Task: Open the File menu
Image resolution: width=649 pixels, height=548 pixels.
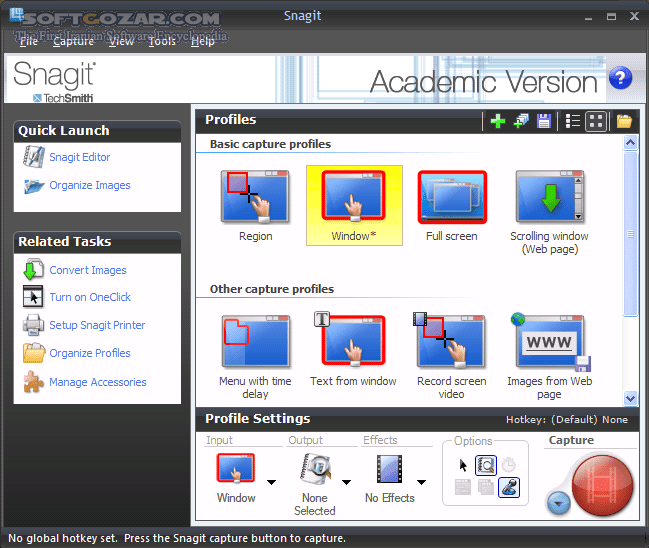Action: tap(29, 41)
